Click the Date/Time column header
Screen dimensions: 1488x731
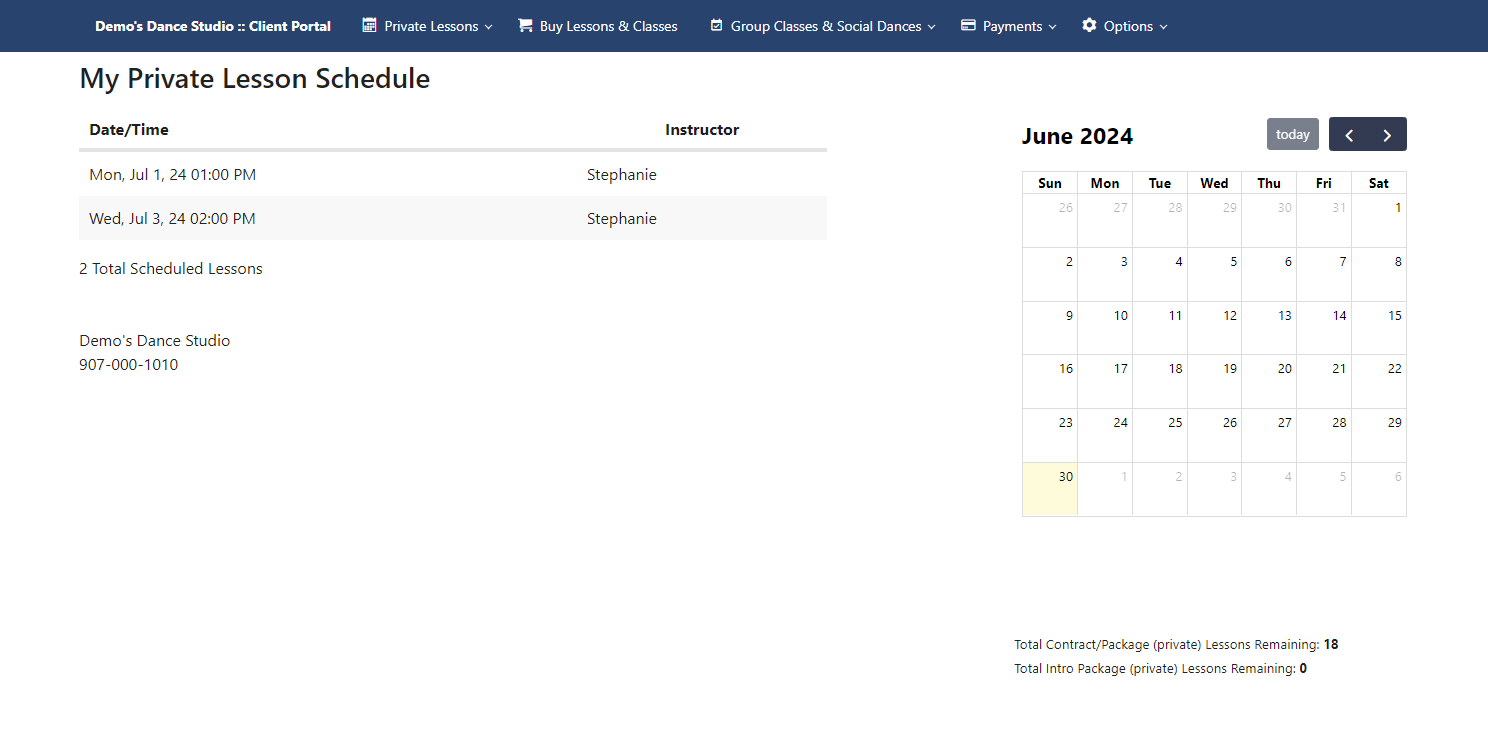pos(129,129)
